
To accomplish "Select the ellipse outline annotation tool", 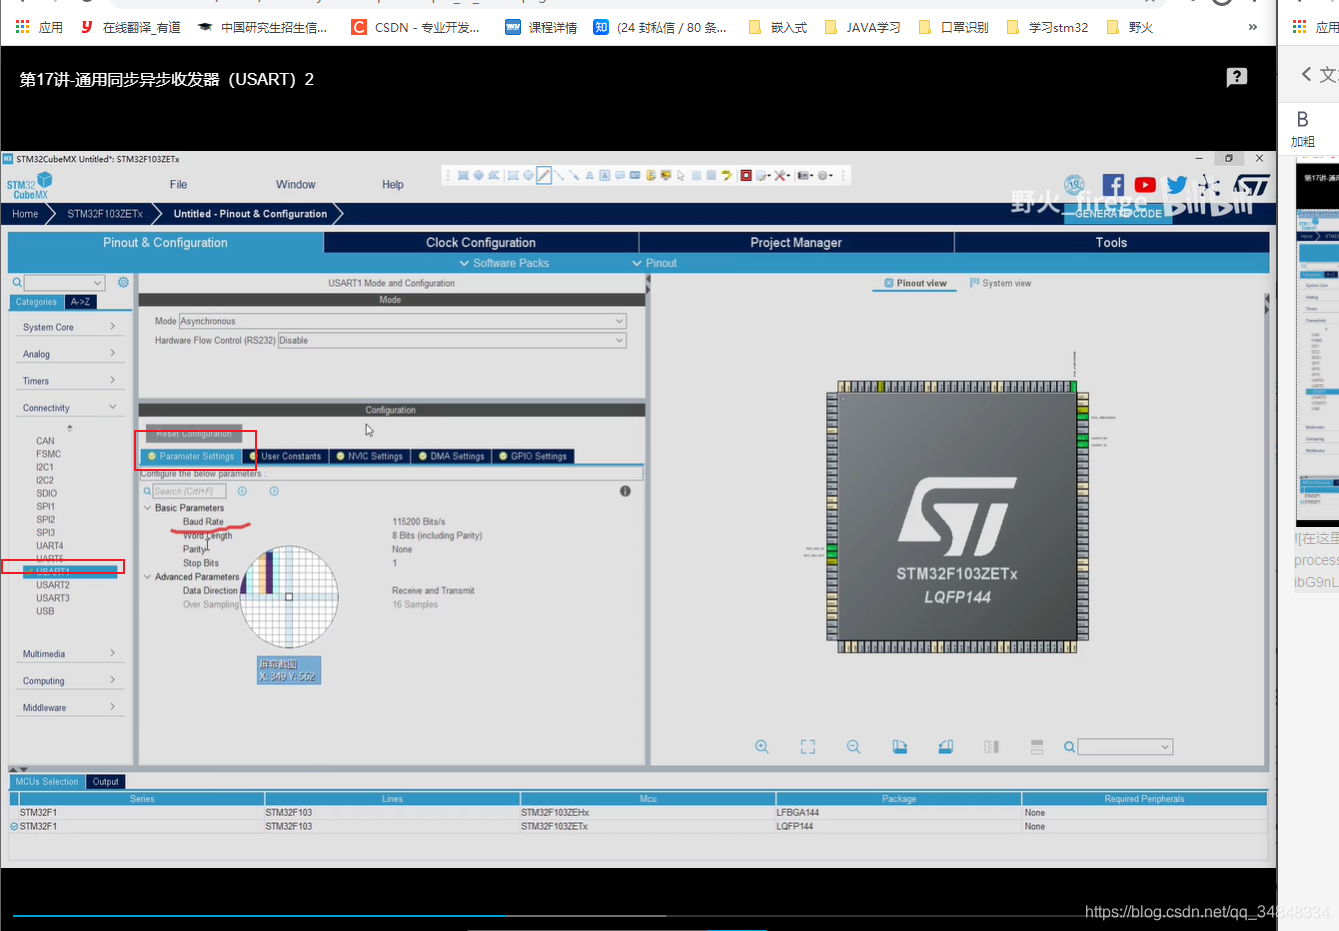I will pyautogui.click(x=529, y=175).
